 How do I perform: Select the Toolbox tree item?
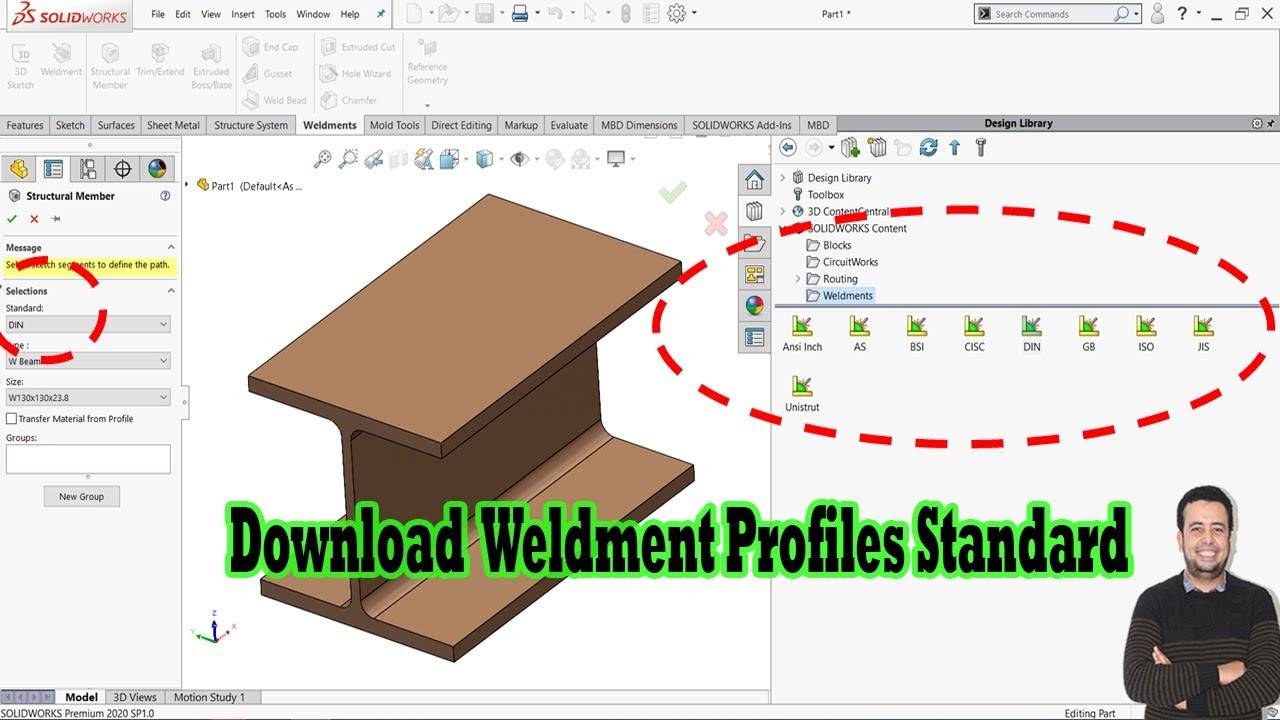tap(826, 195)
